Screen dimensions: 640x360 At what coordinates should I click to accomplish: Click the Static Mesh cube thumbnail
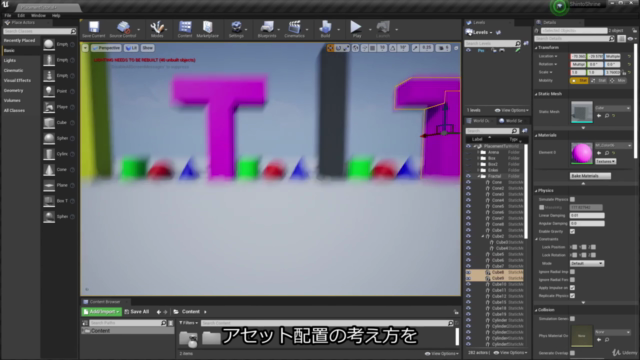pos(582,112)
